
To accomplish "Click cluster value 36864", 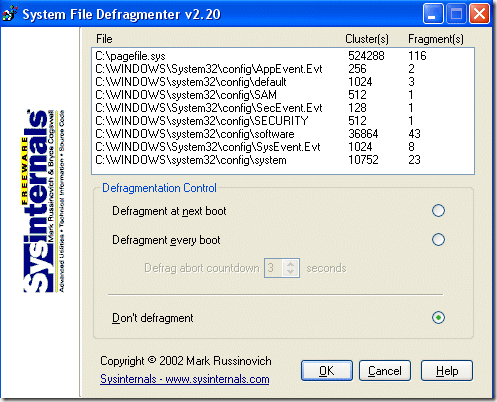I will click(363, 134).
